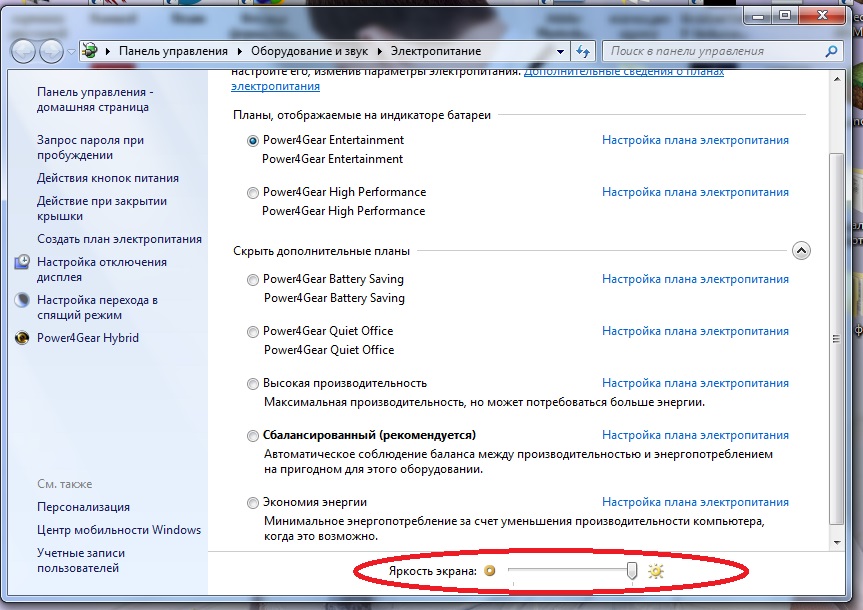Click Планы, отображаемые на индикаторе батареи heading
The height and width of the screenshot is (610, 863).
point(362,115)
